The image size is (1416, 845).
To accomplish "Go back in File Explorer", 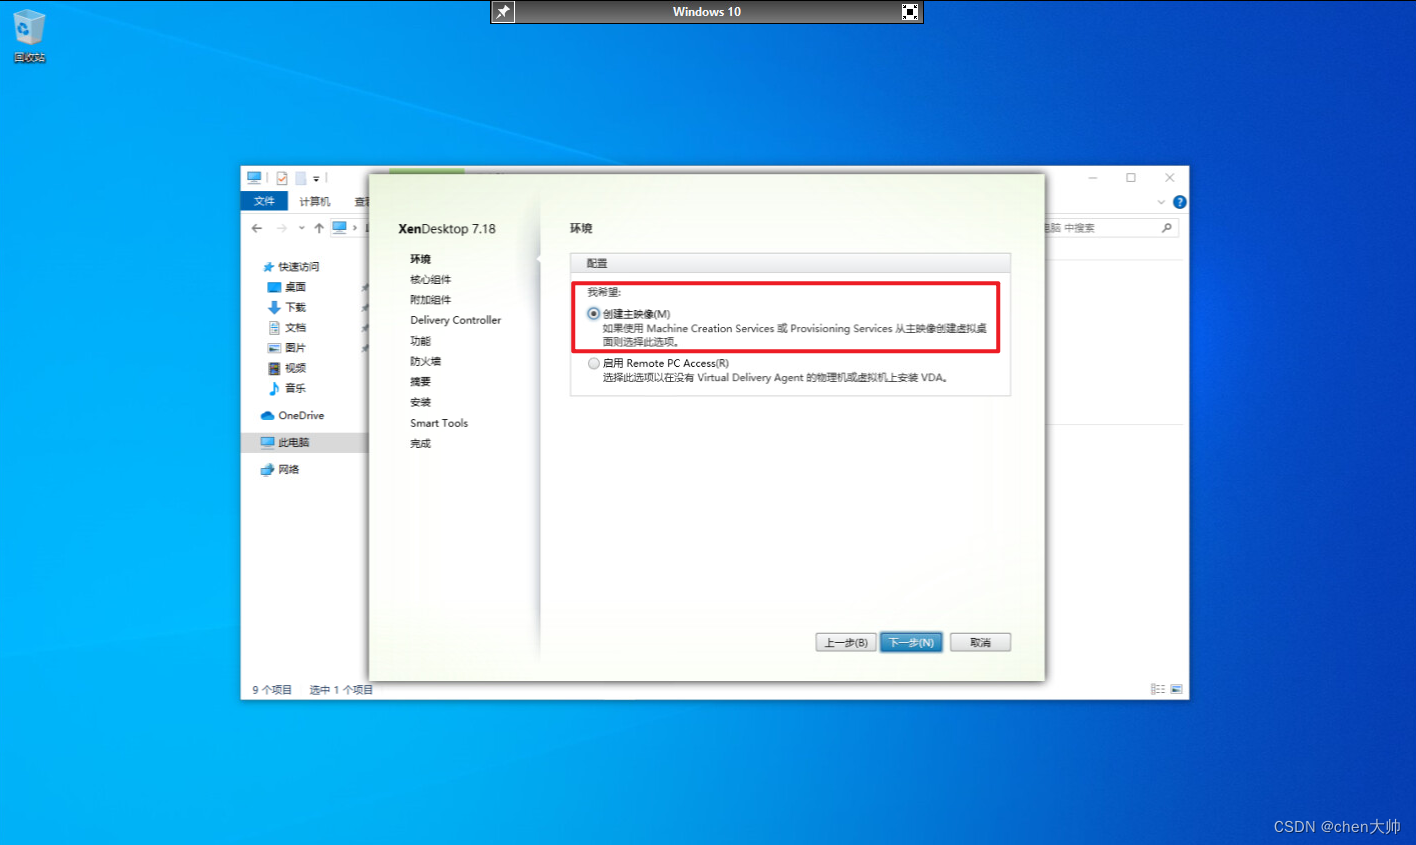I will (x=257, y=228).
